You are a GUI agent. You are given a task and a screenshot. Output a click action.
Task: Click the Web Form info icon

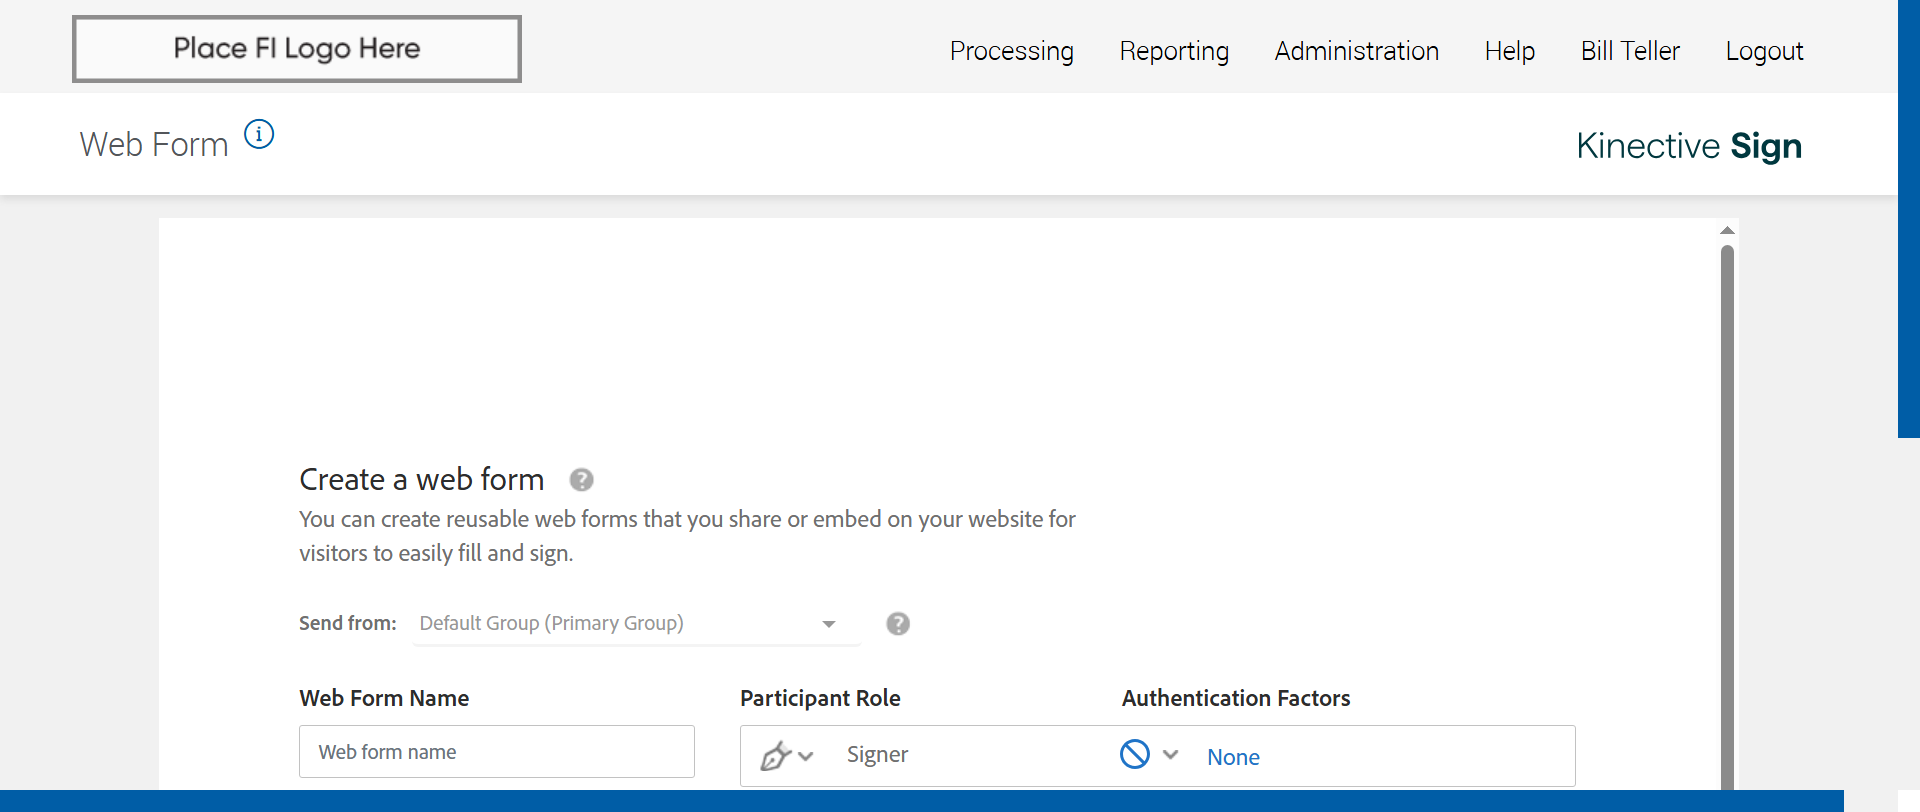259,134
